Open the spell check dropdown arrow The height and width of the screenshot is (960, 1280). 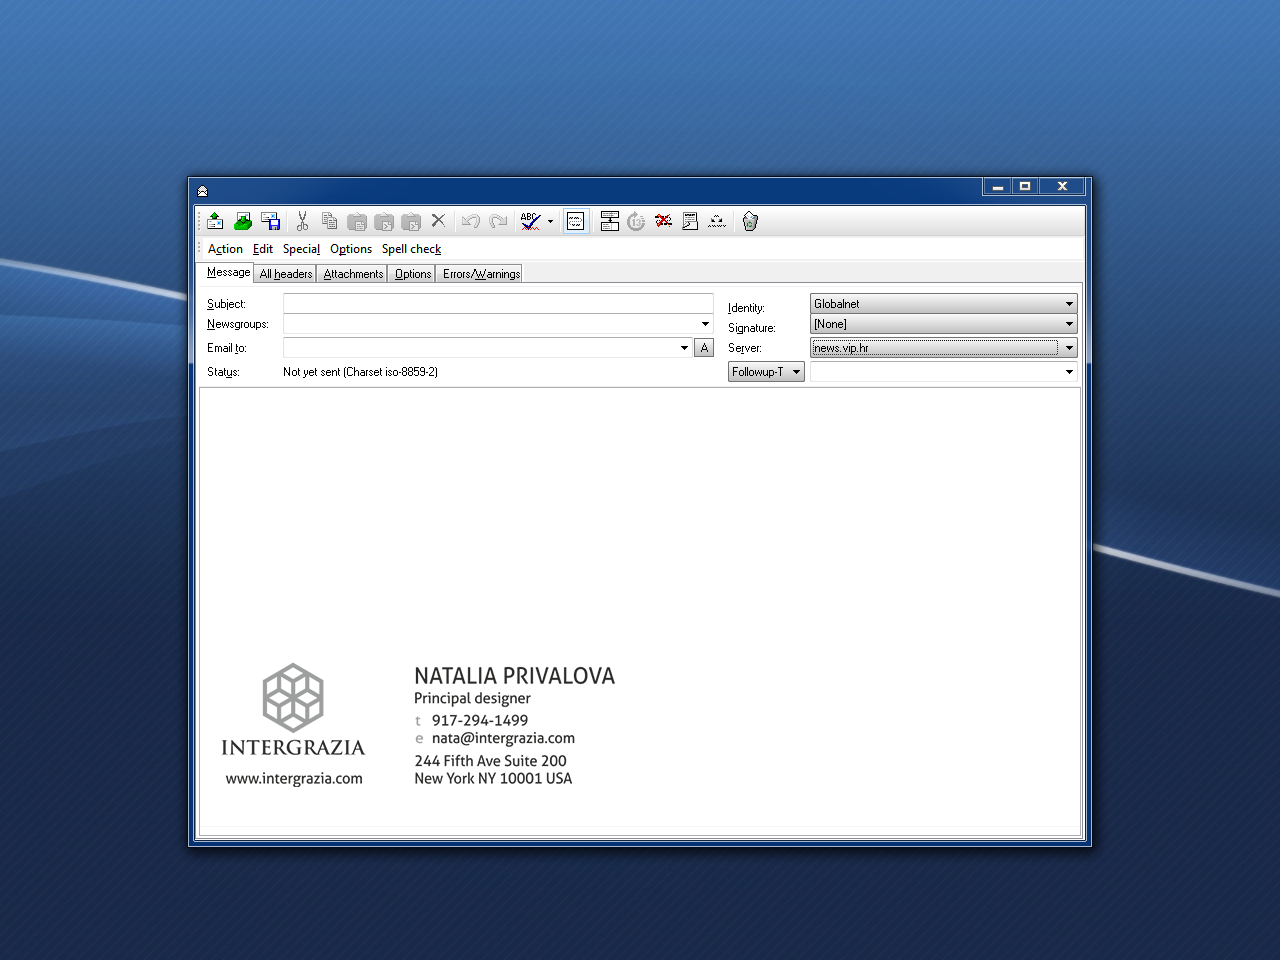point(550,222)
